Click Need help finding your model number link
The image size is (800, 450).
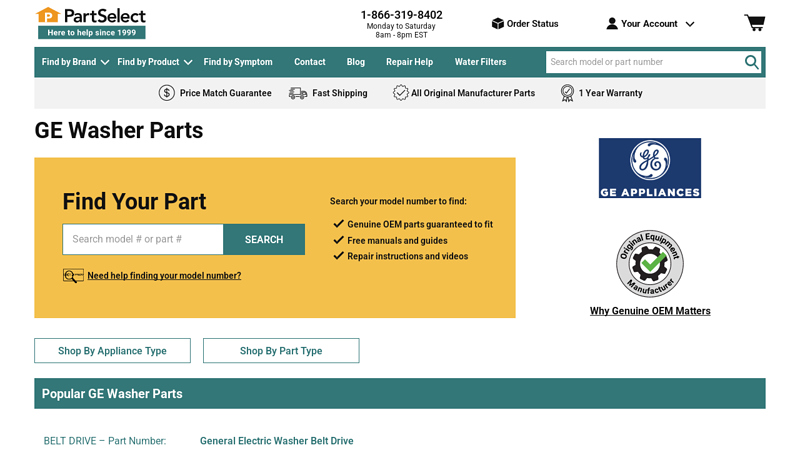click(x=164, y=276)
